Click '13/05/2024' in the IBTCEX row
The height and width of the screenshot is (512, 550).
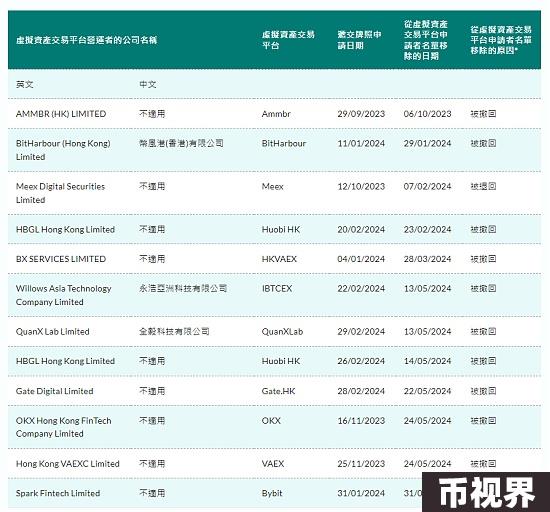(x=428, y=289)
